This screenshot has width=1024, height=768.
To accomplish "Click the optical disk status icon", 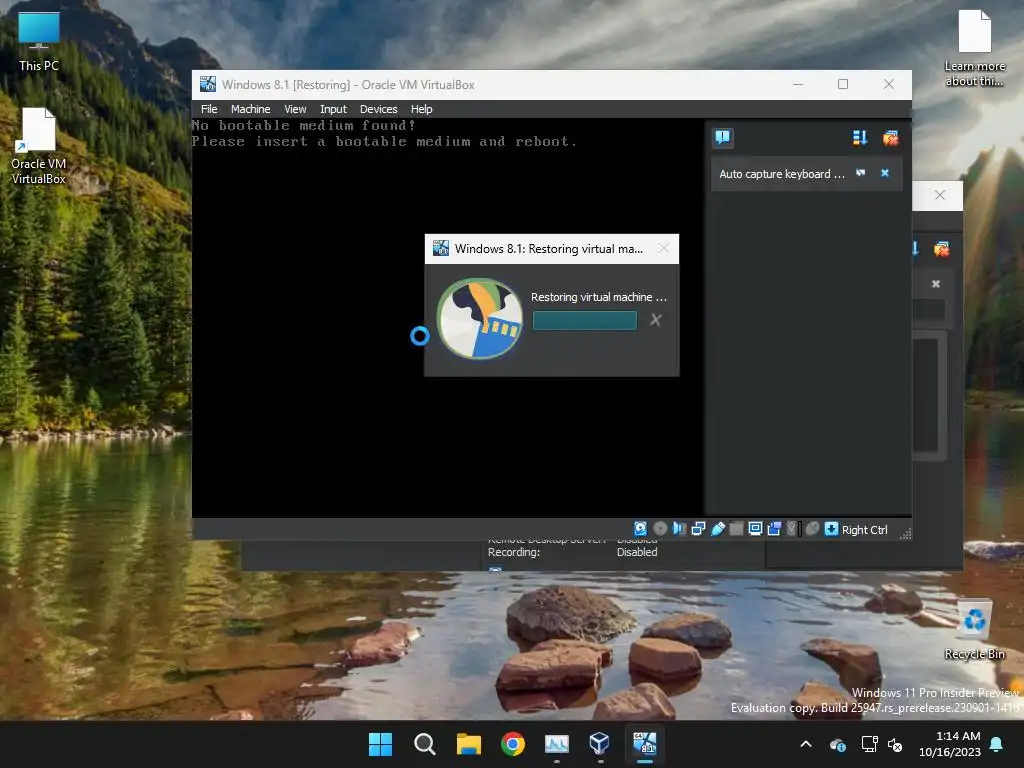I will click(x=660, y=528).
